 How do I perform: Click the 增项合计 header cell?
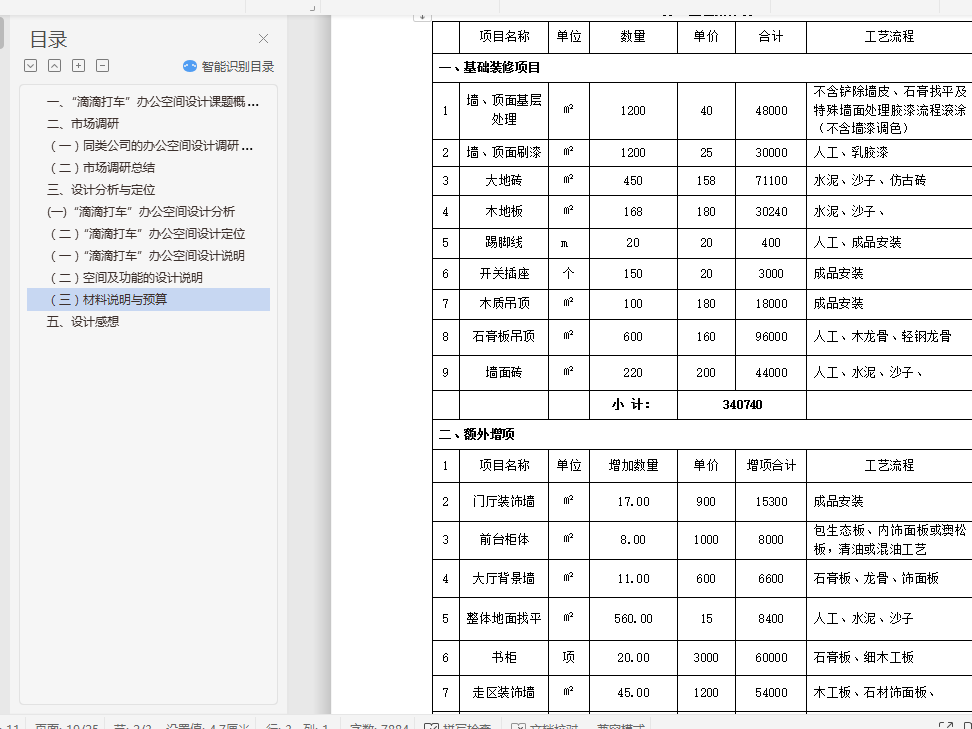pyautogui.click(x=771, y=466)
